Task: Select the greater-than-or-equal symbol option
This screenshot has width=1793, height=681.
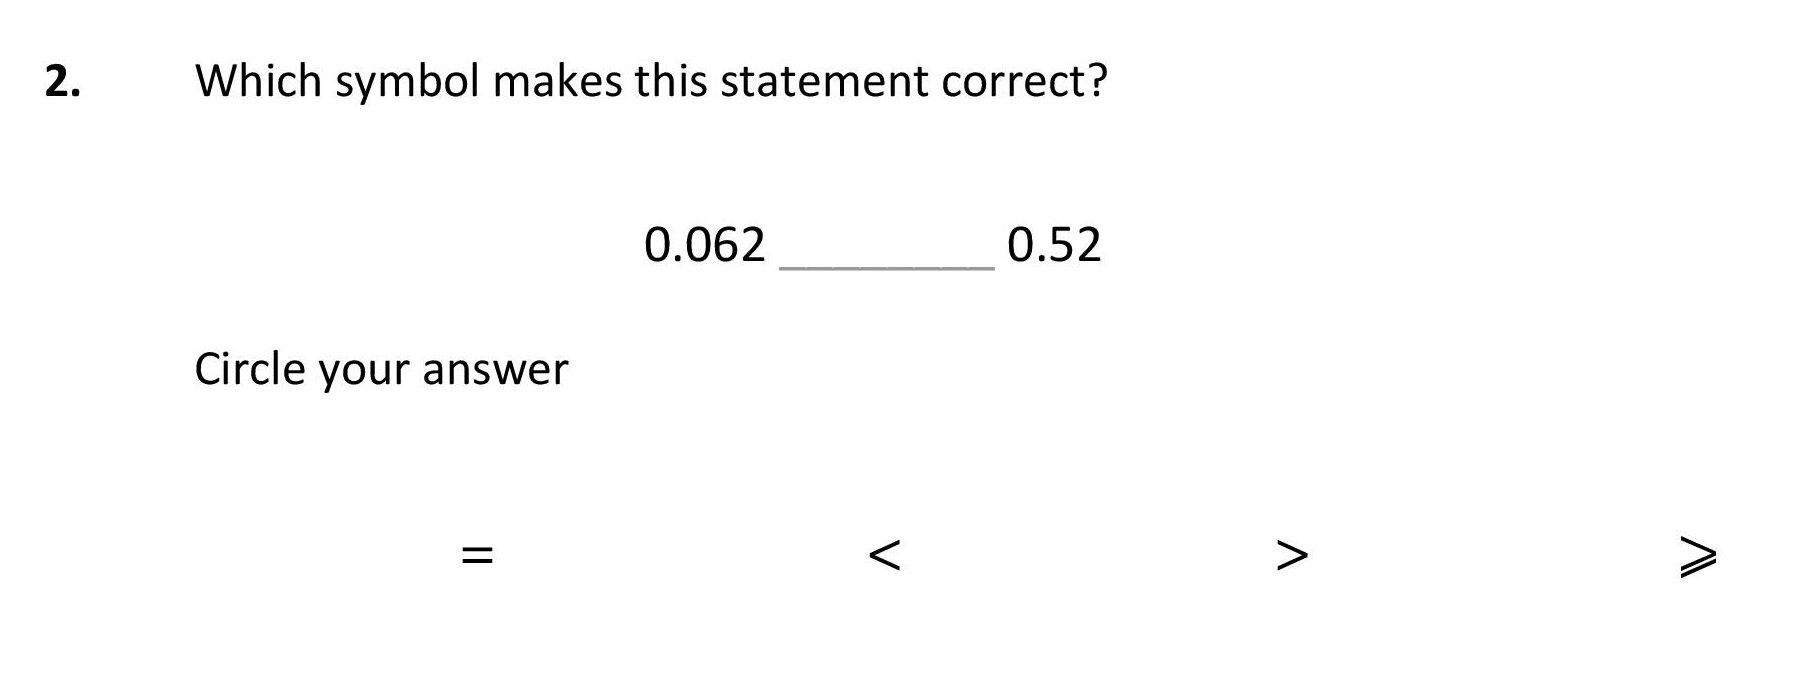Action: click(1698, 556)
